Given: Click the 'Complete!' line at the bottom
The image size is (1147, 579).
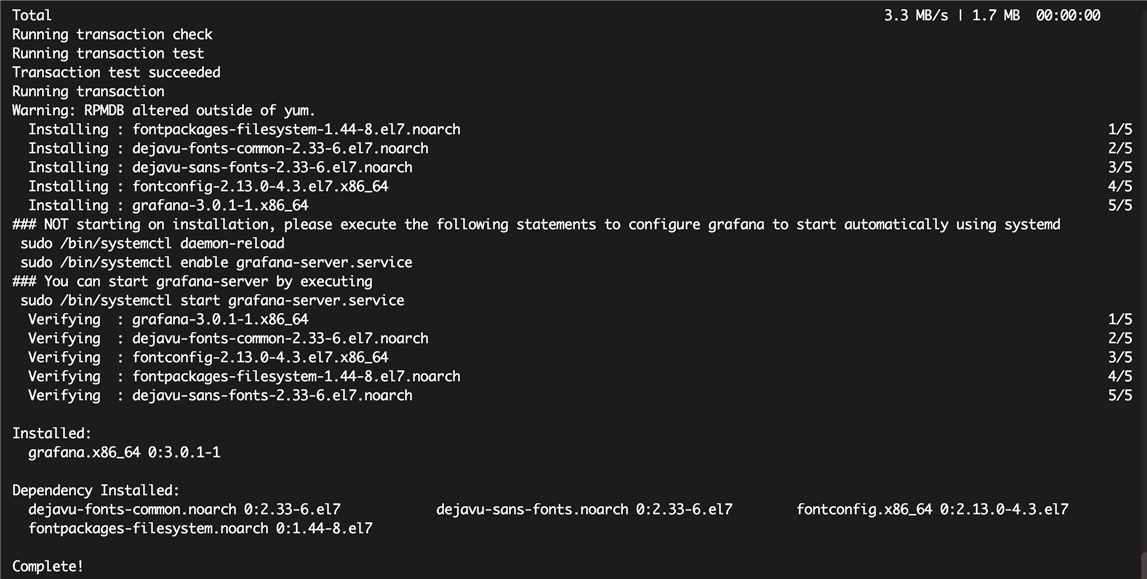Looking at the screenshot, I should point(48,567).
